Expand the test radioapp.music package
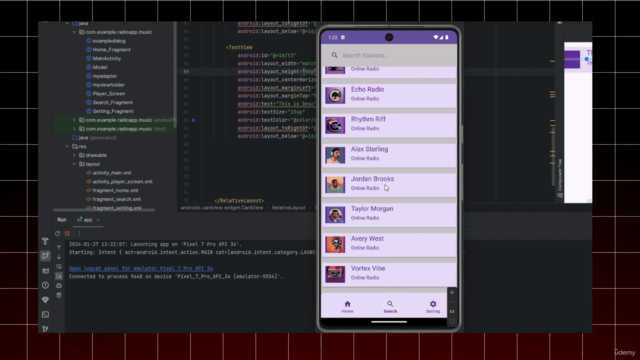This screenshot has width=640, height=360. point(74,129)
